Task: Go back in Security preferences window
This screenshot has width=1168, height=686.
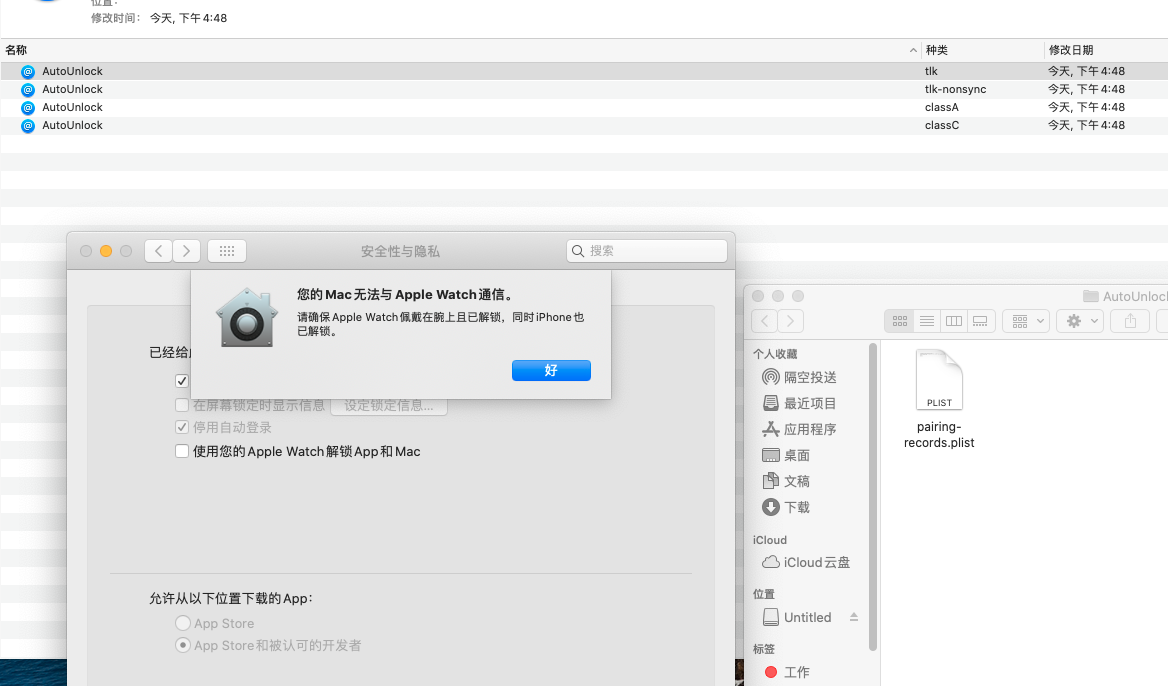Action: tap(158, 251)
